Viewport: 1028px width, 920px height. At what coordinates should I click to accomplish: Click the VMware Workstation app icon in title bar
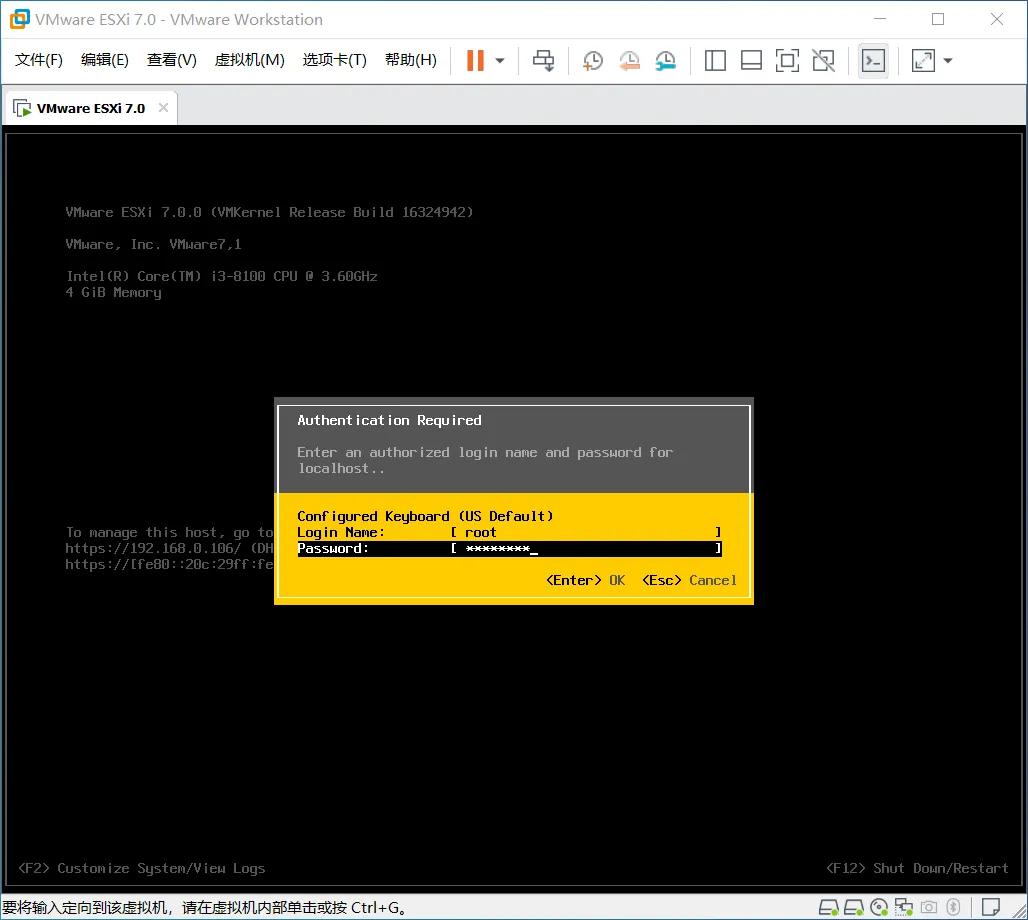pyautogui.click(x=20, y=19)
